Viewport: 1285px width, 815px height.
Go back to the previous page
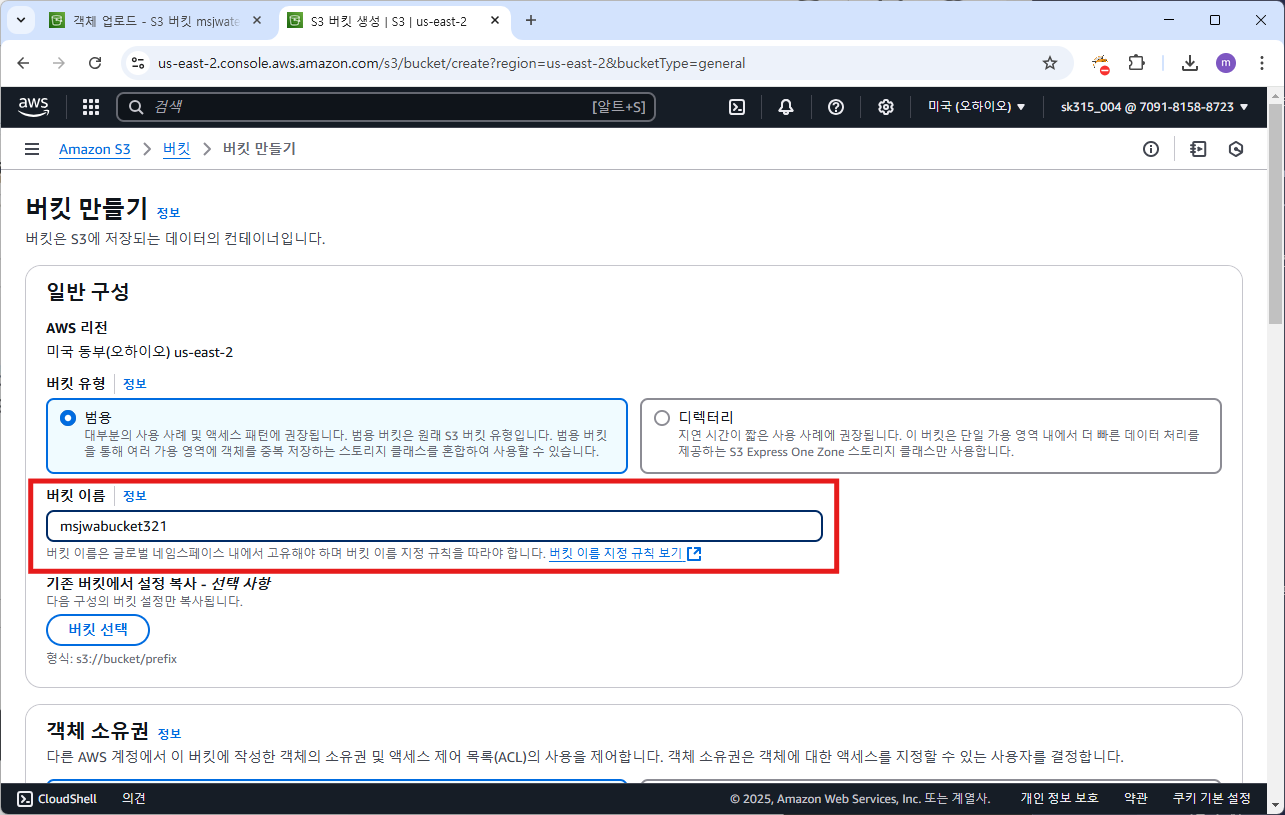[x=24, y=63]
